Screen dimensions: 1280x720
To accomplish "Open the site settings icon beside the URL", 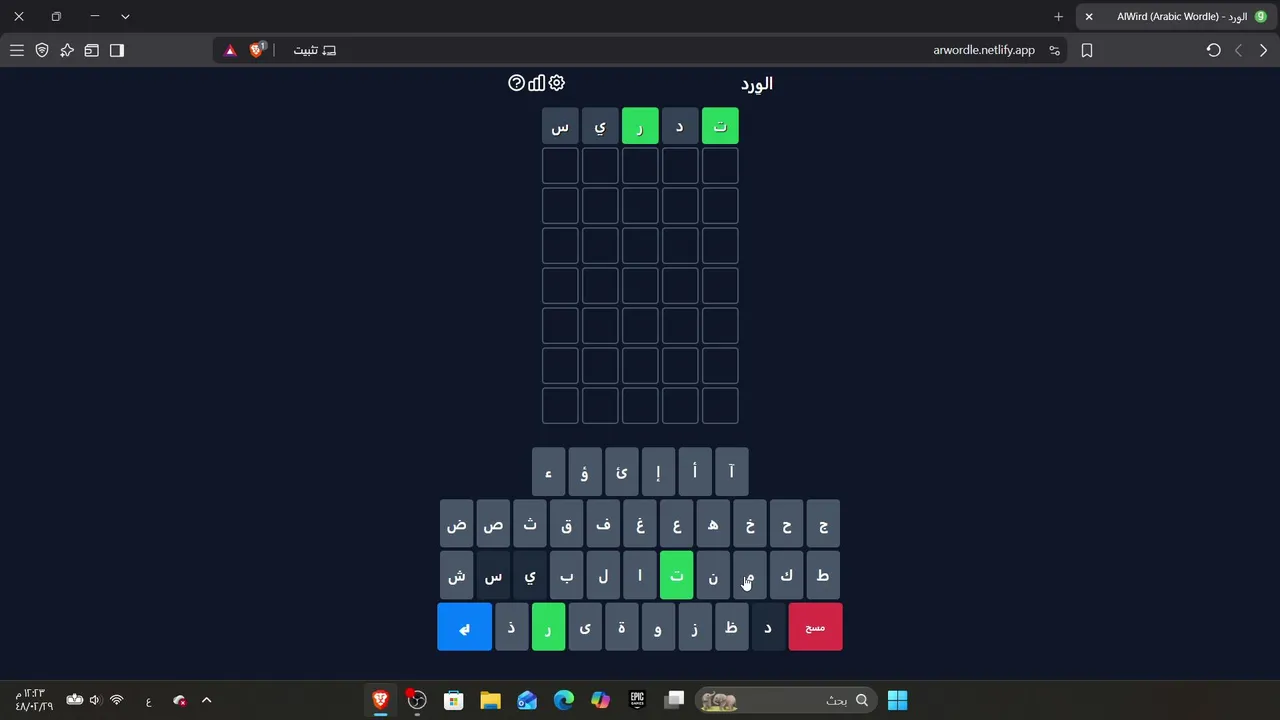I will click(1054, 50).
